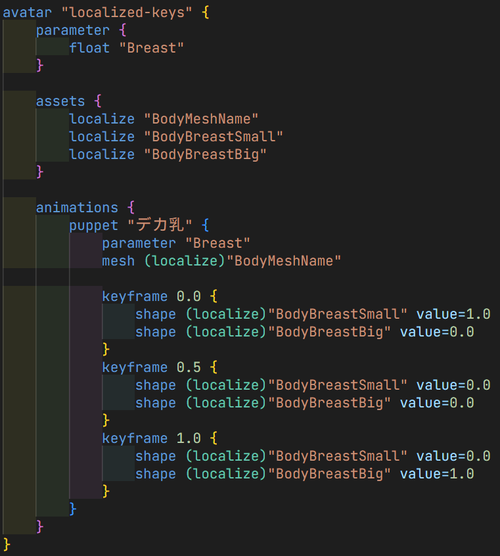The width and height of the screenshot is (500, 556).
Task: Click the localize "BodyBreastSmall" asset entry
Action: coord(176,137)
